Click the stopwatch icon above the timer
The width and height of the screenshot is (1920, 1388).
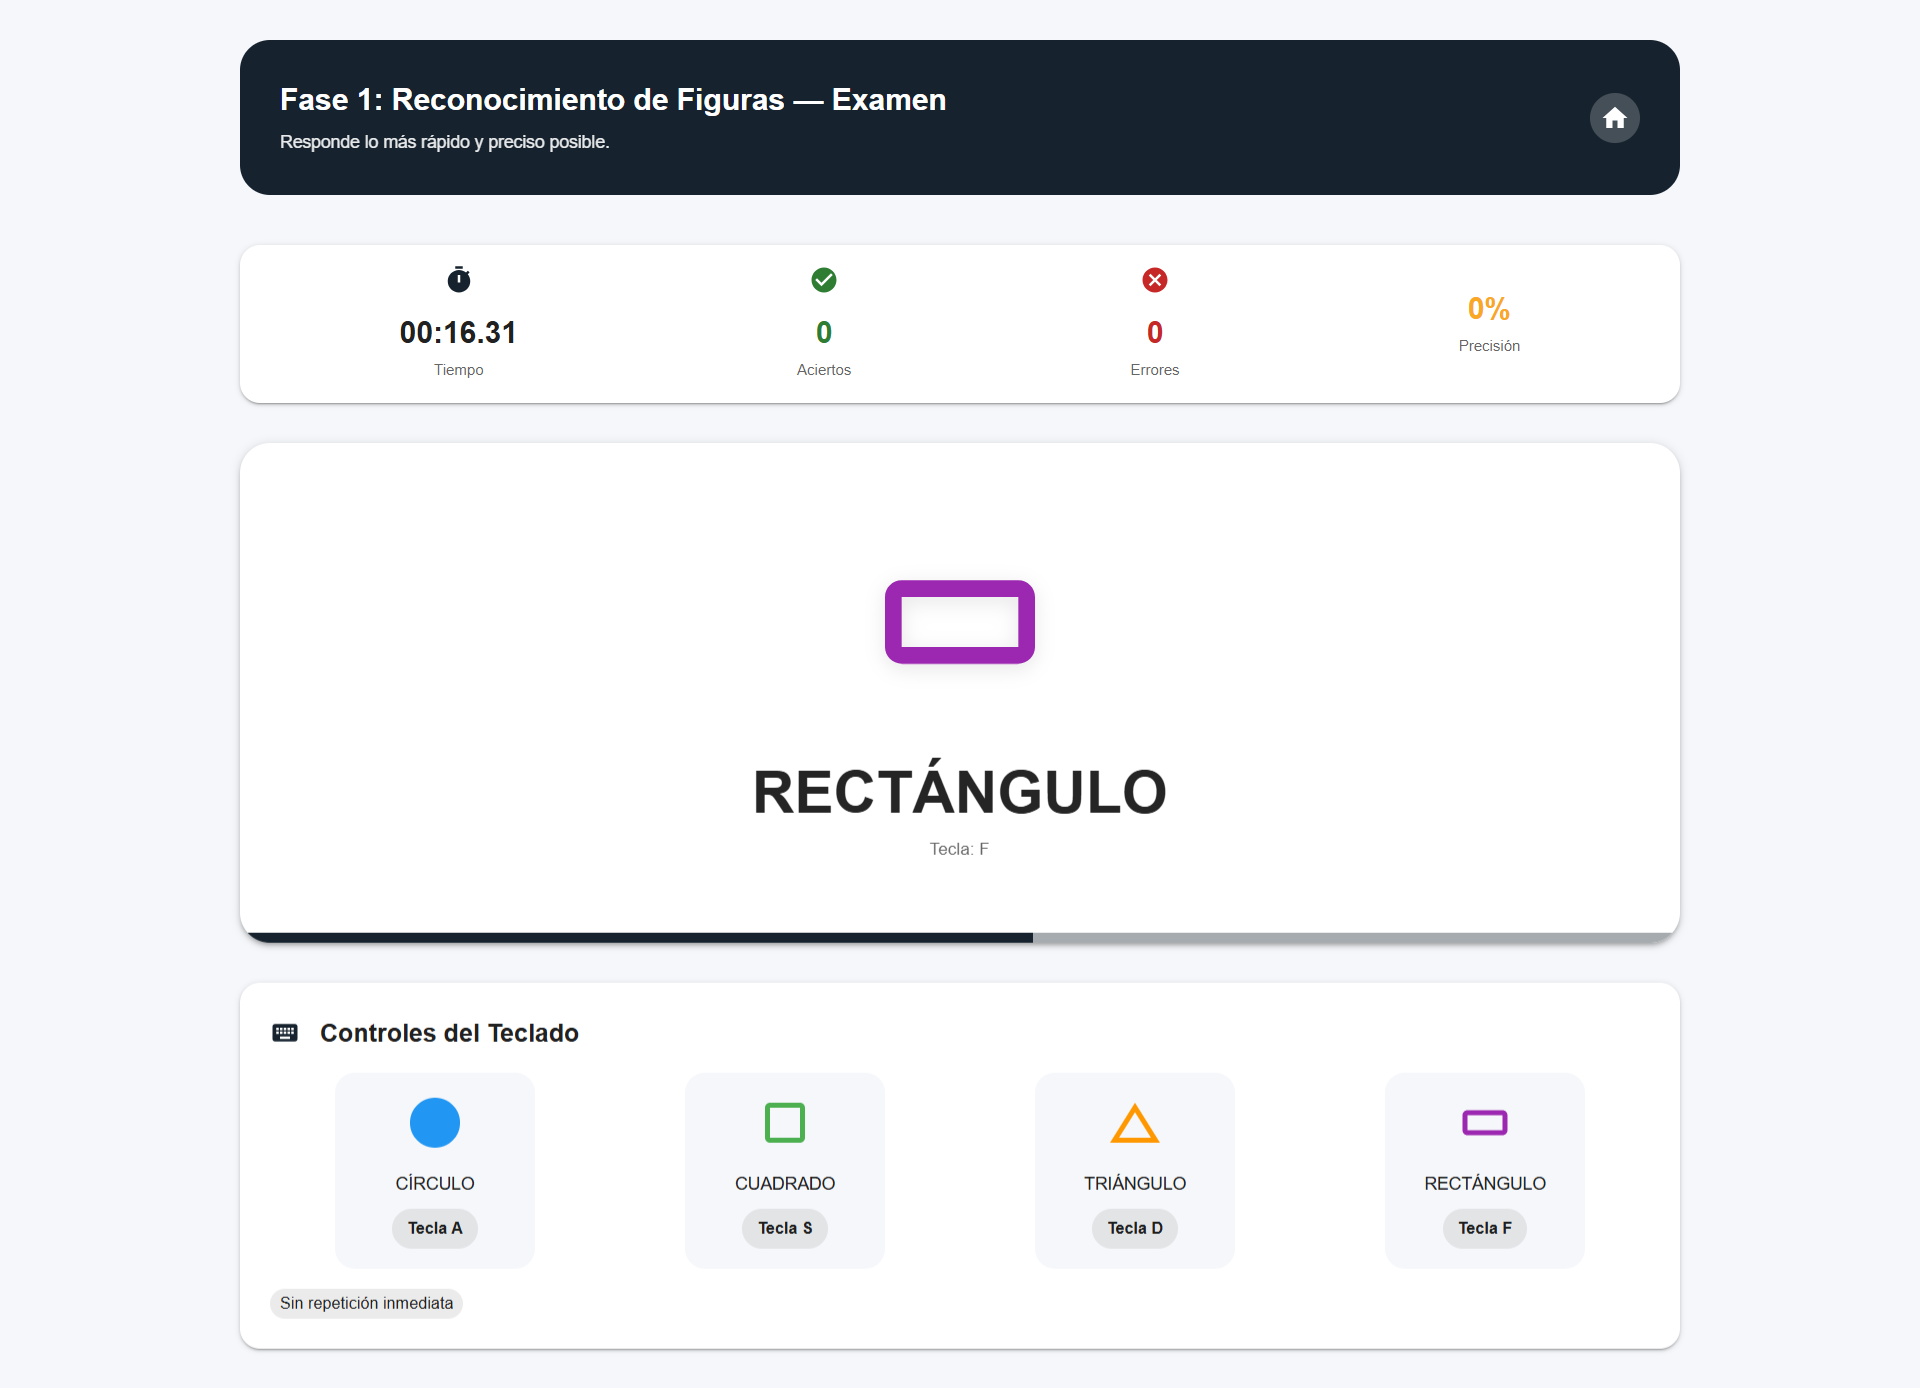point(458,280)
